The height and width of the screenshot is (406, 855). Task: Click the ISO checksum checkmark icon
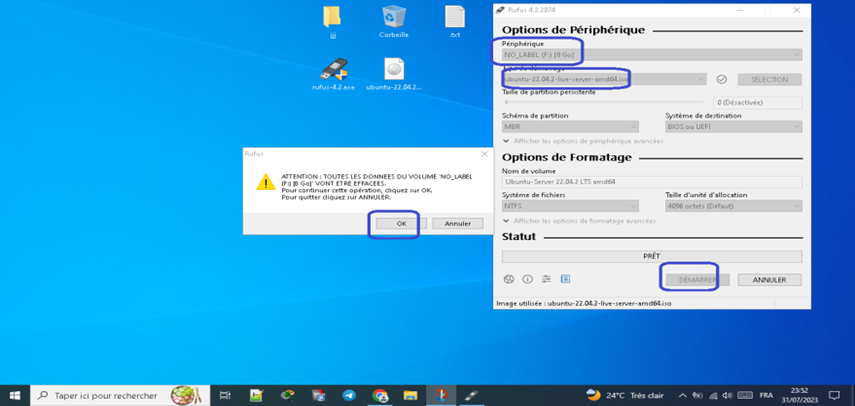click(721, 80)
